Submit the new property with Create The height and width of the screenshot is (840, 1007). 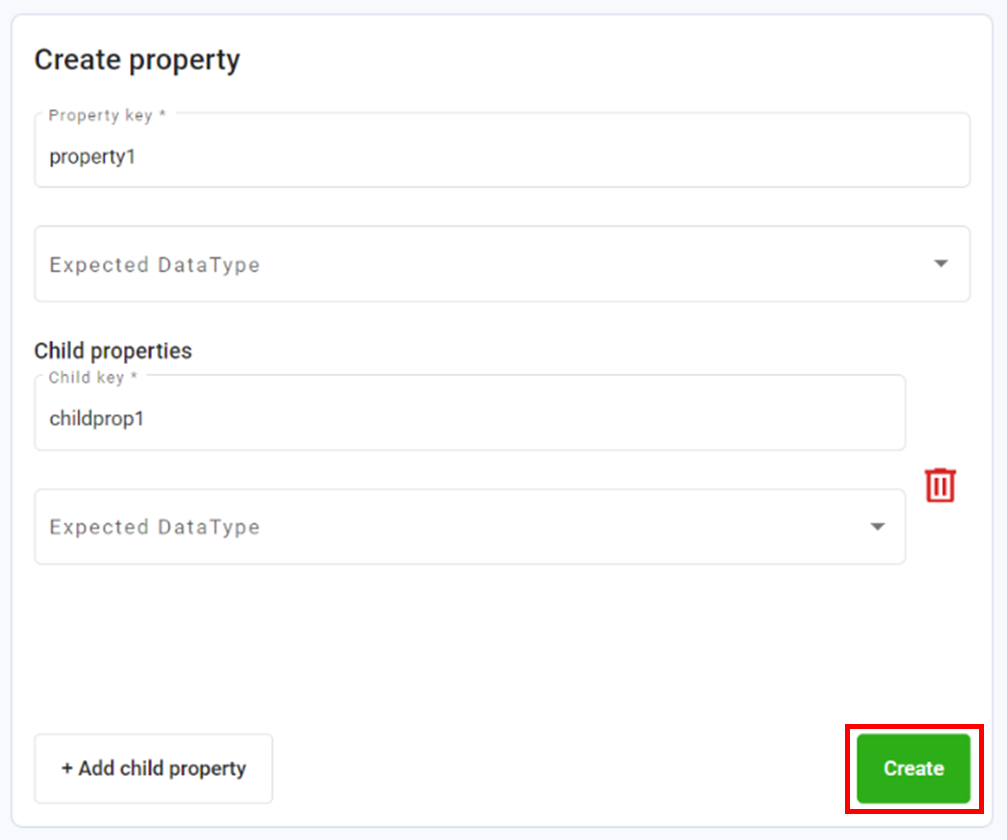(x=911, y=769)
